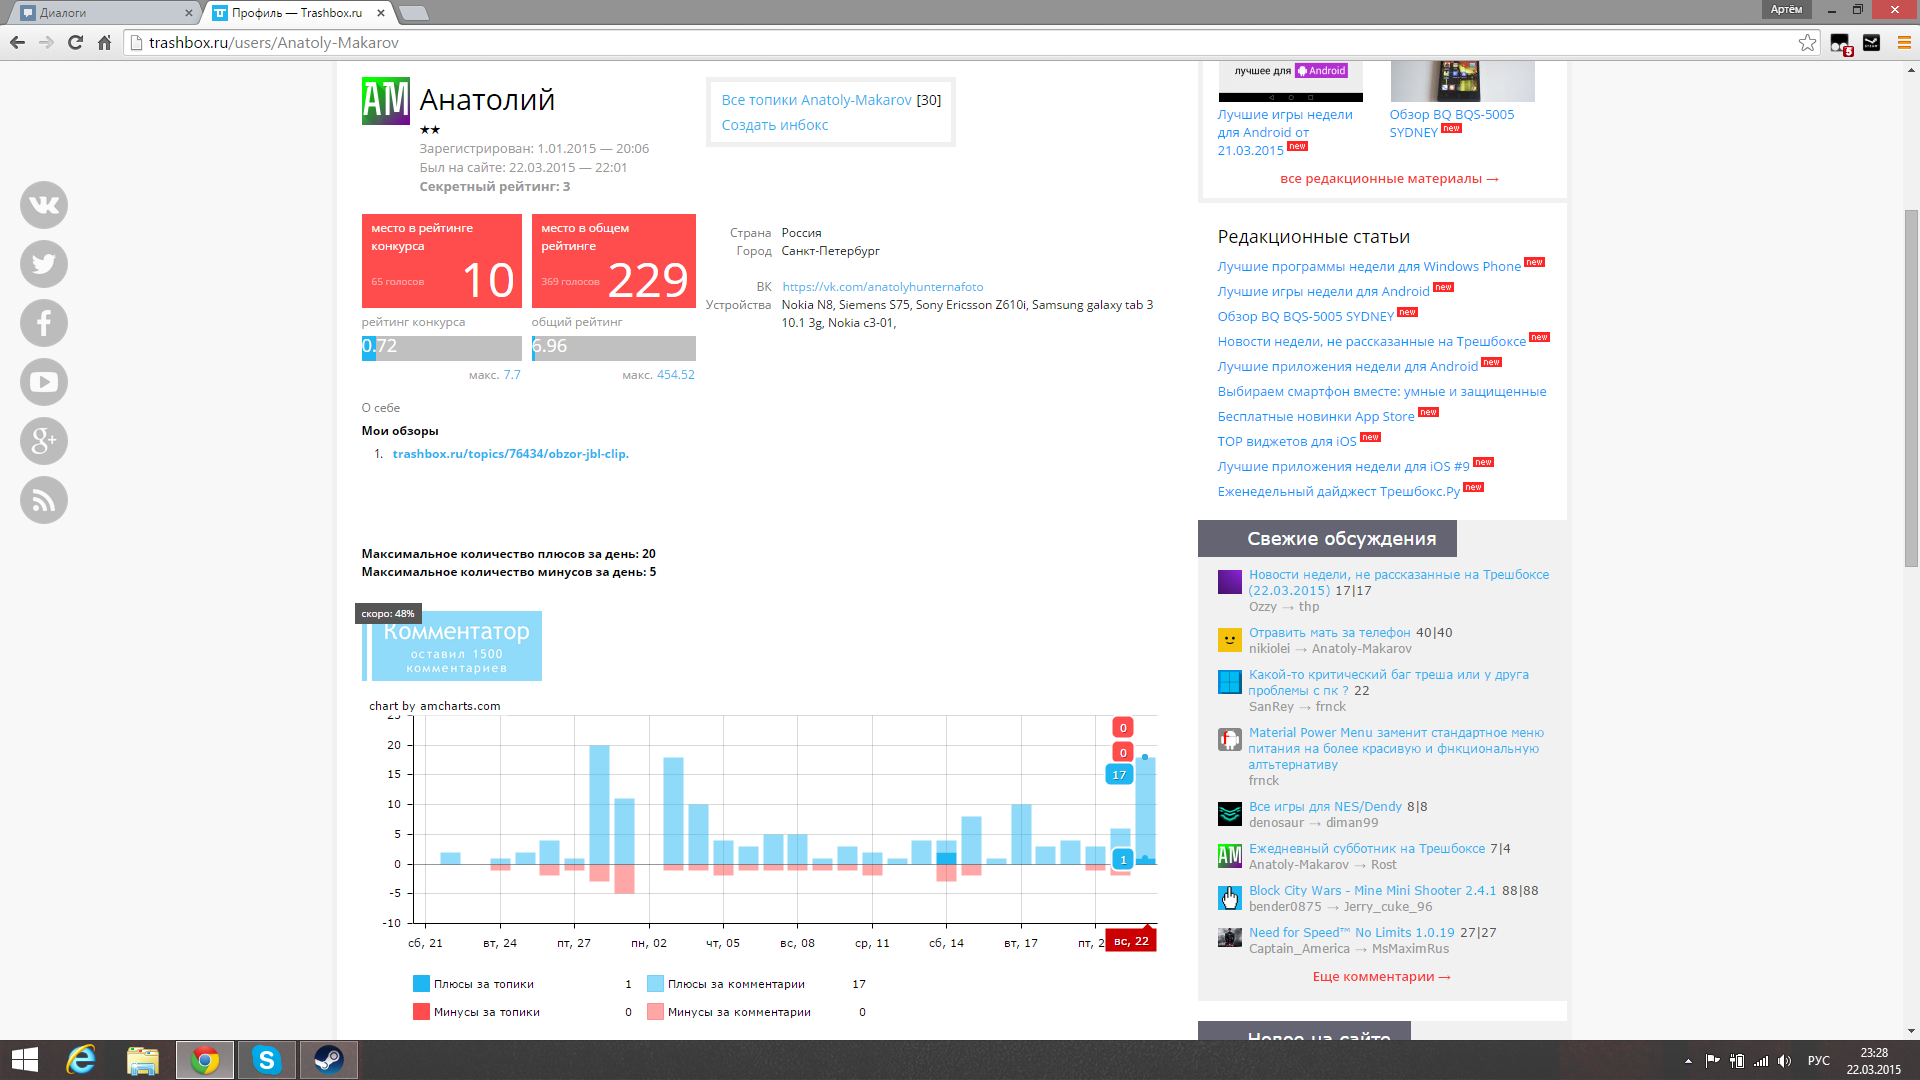Image resolution: width=1920 pixels, height=1080 pixels.
Task: Toggle 'Плюсы за топики' legend marker
Action: (421, 984)
